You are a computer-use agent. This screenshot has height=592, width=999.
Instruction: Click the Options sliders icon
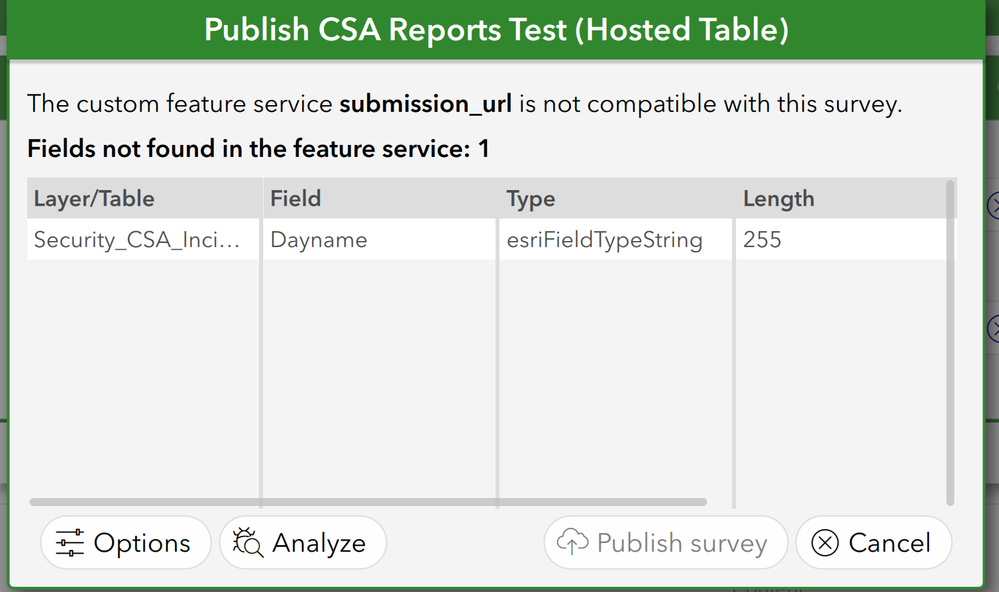tap(70, 543)
